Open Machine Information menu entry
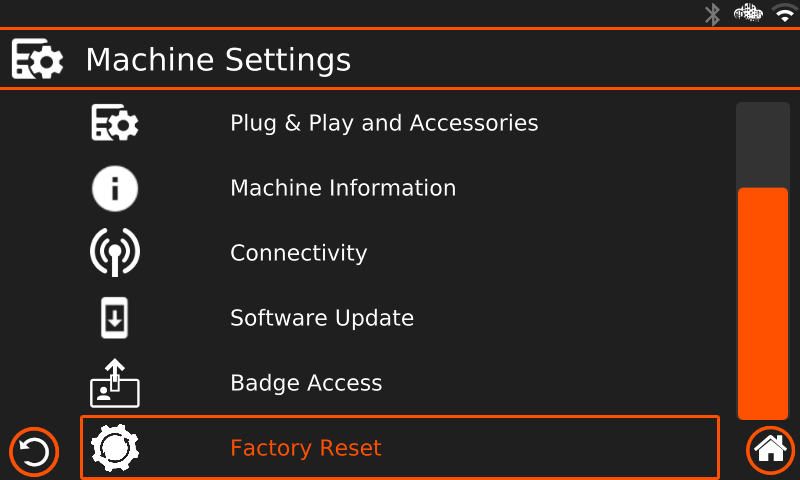 click(x=400, y=188)
